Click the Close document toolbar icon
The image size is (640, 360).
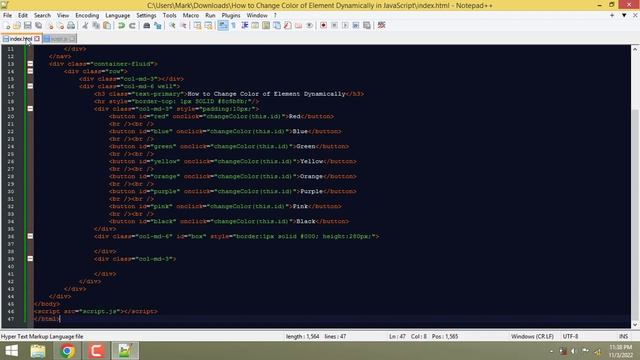[x=50, y=25]
